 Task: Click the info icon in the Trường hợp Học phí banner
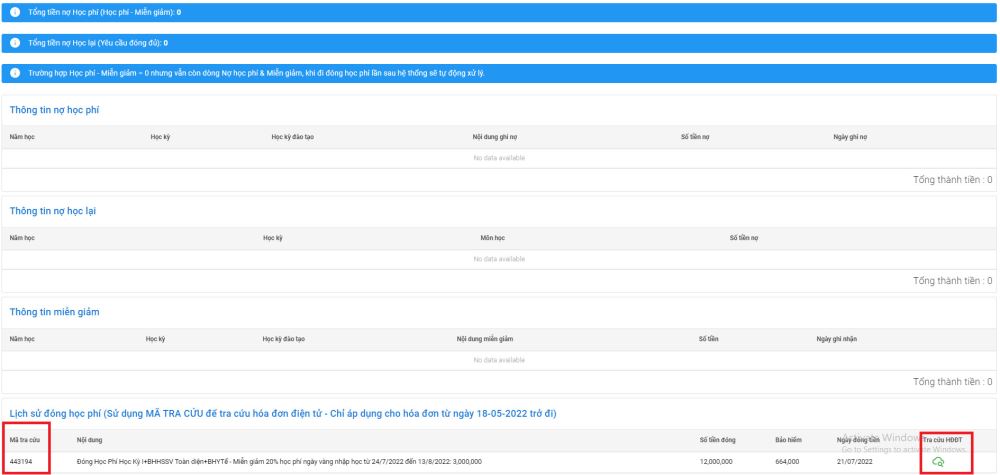tap(15, 74)
